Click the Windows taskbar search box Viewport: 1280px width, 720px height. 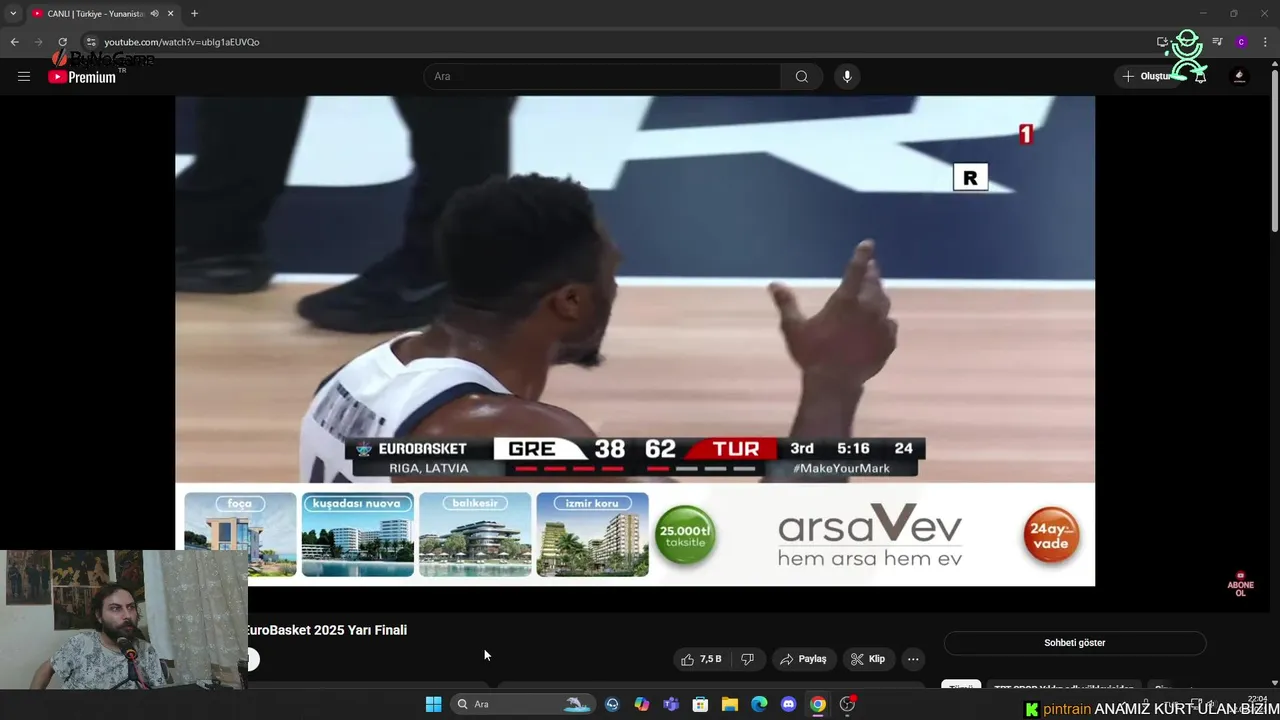click(x=523, y=704)
